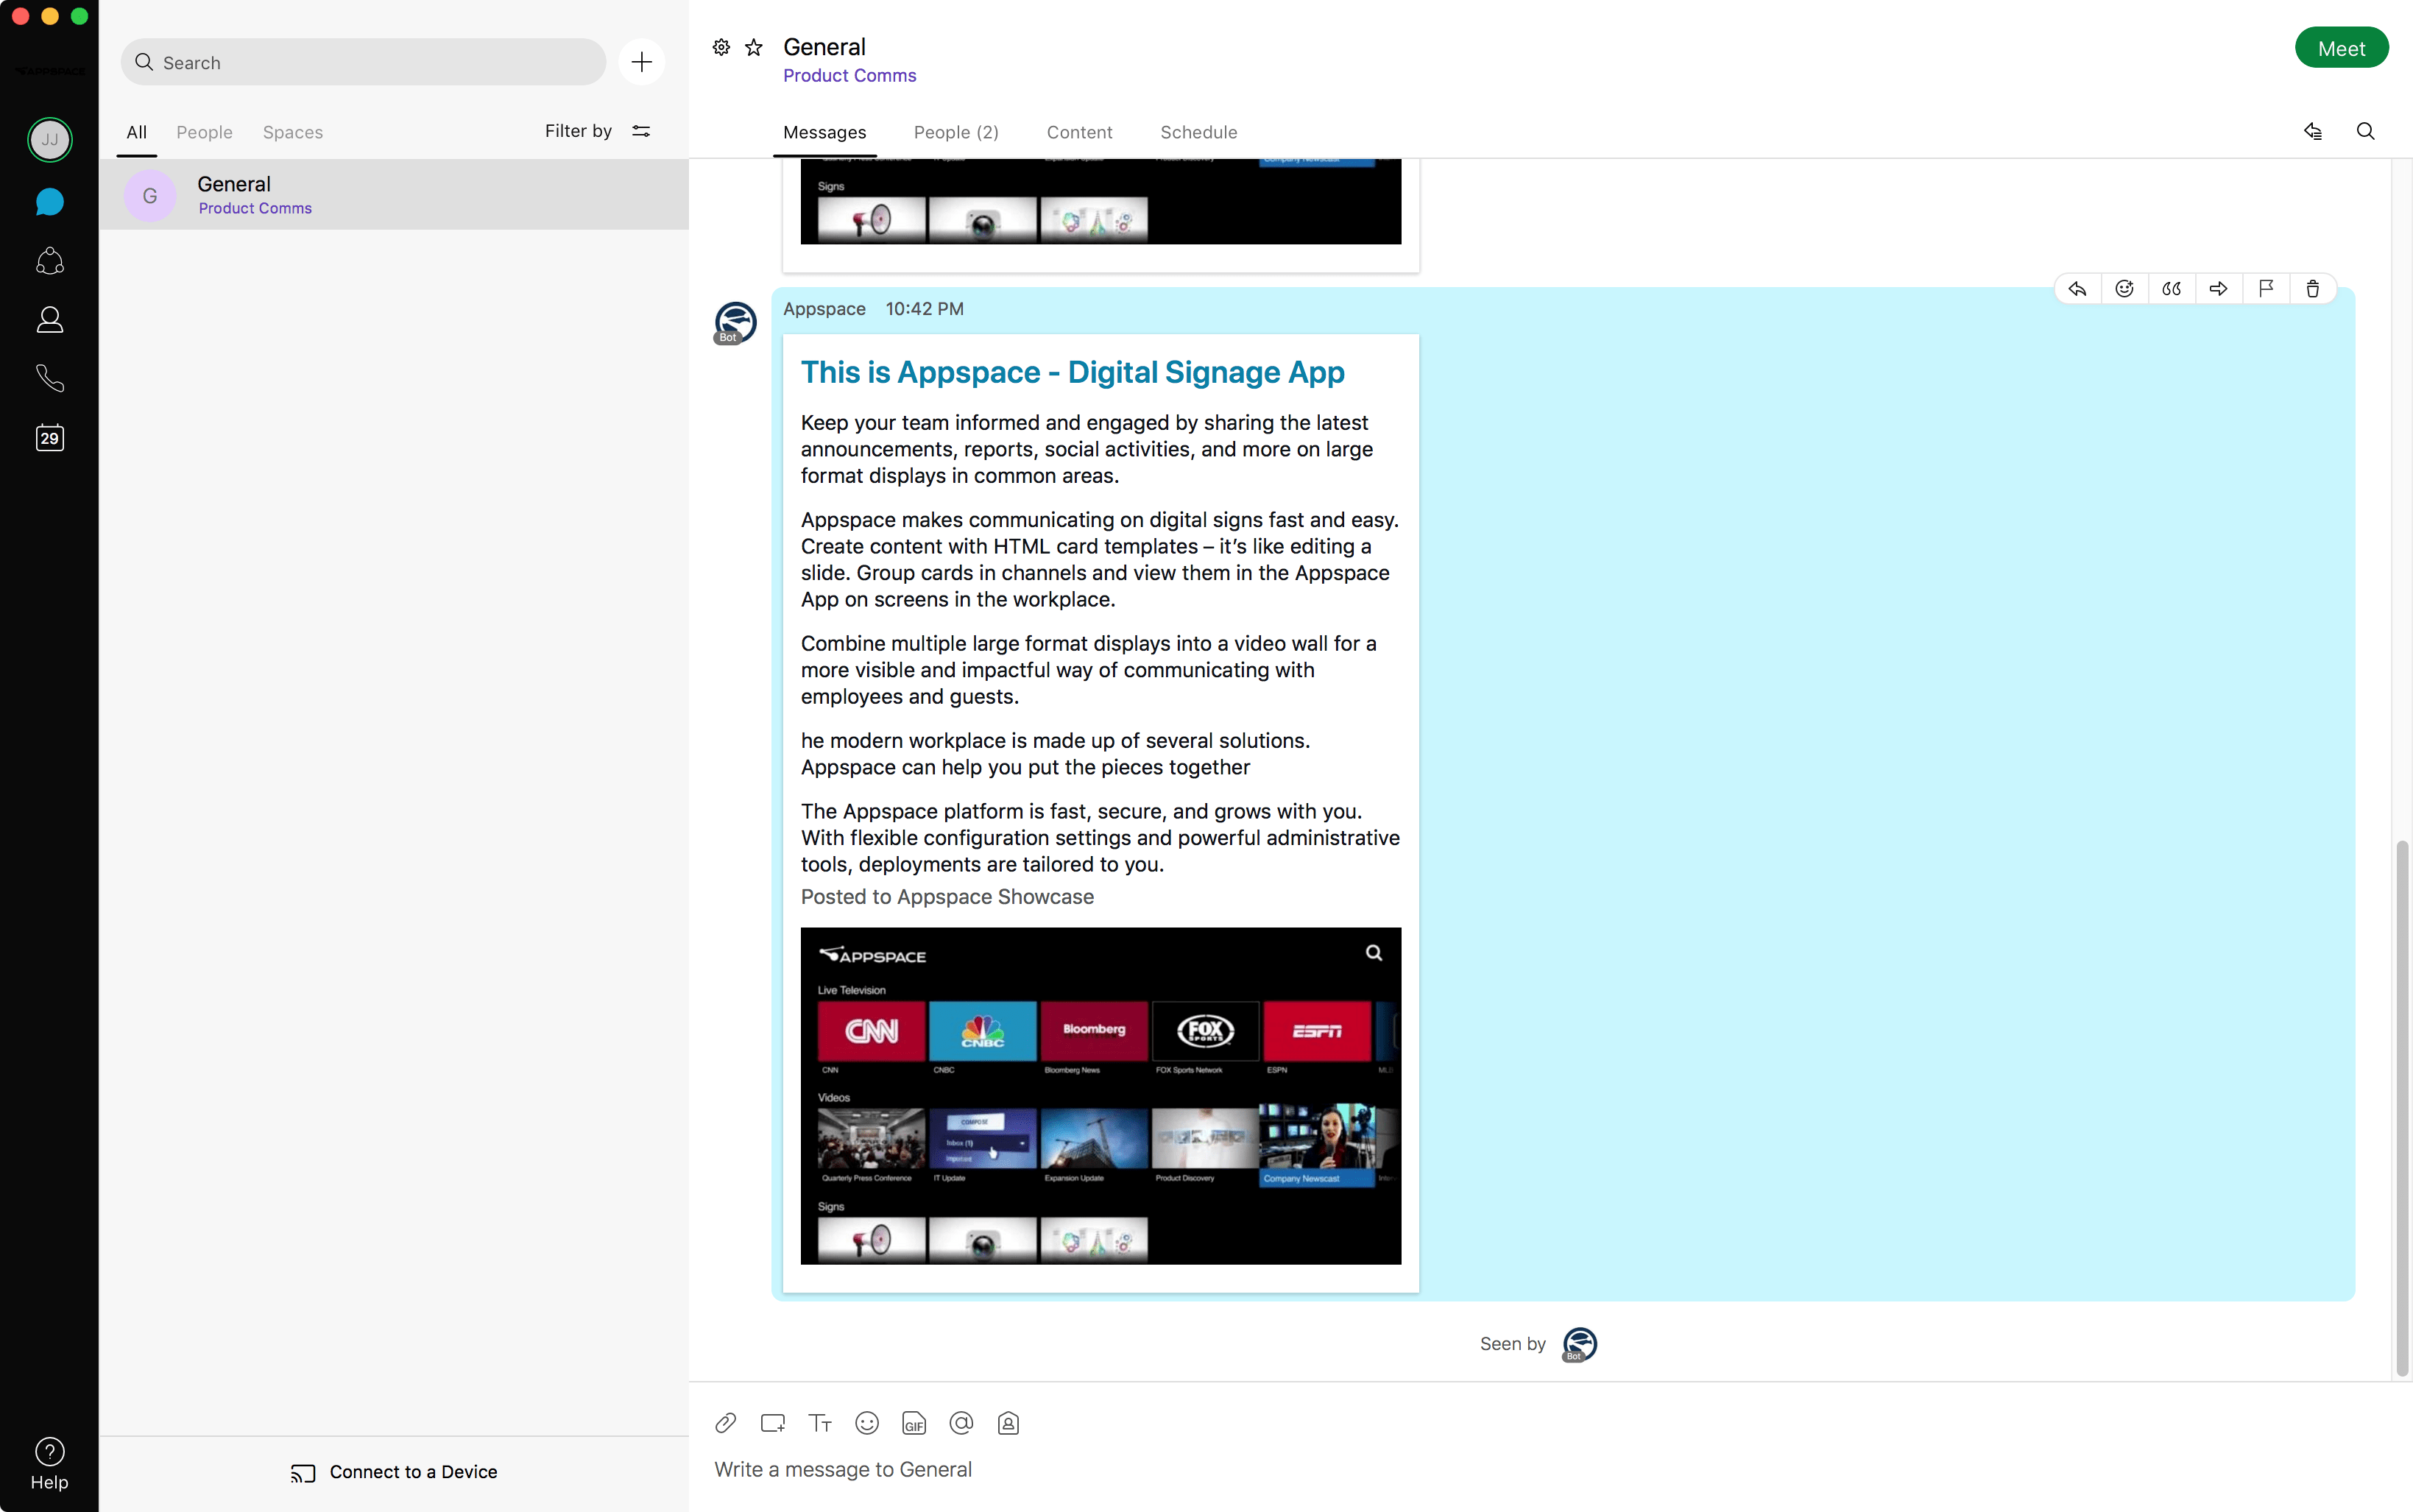
Task: Open the Teams icon in the left sidebar
Action: (49, 261)
